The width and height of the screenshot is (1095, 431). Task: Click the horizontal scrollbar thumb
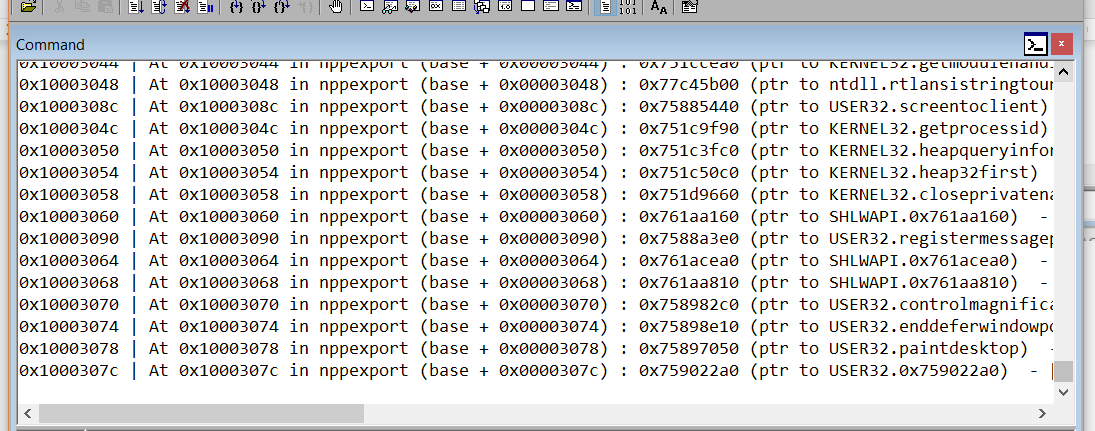point(201,413)
